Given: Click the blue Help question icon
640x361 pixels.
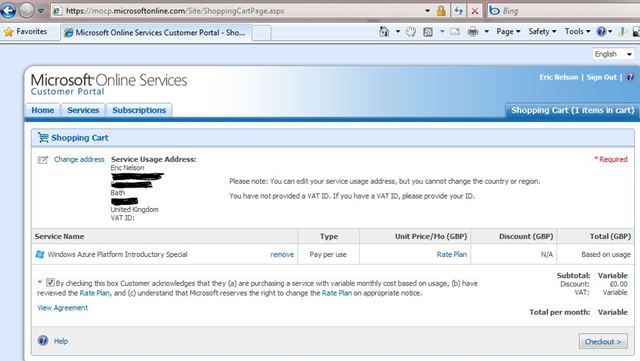Looking at the screenshot, I should coord(43,341).
